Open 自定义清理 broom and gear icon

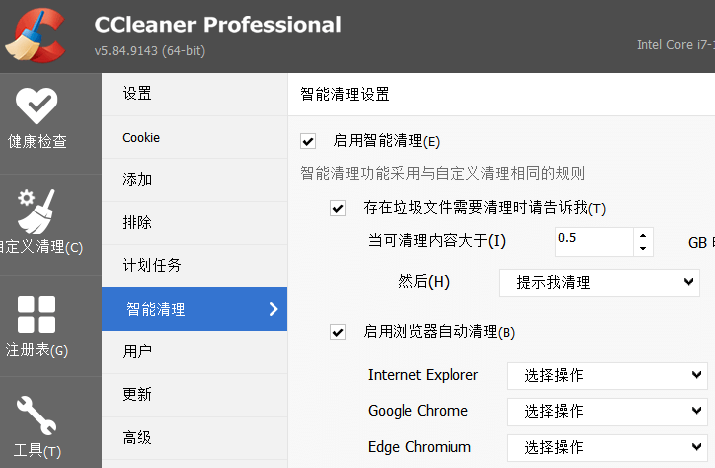tap(36, 211)
